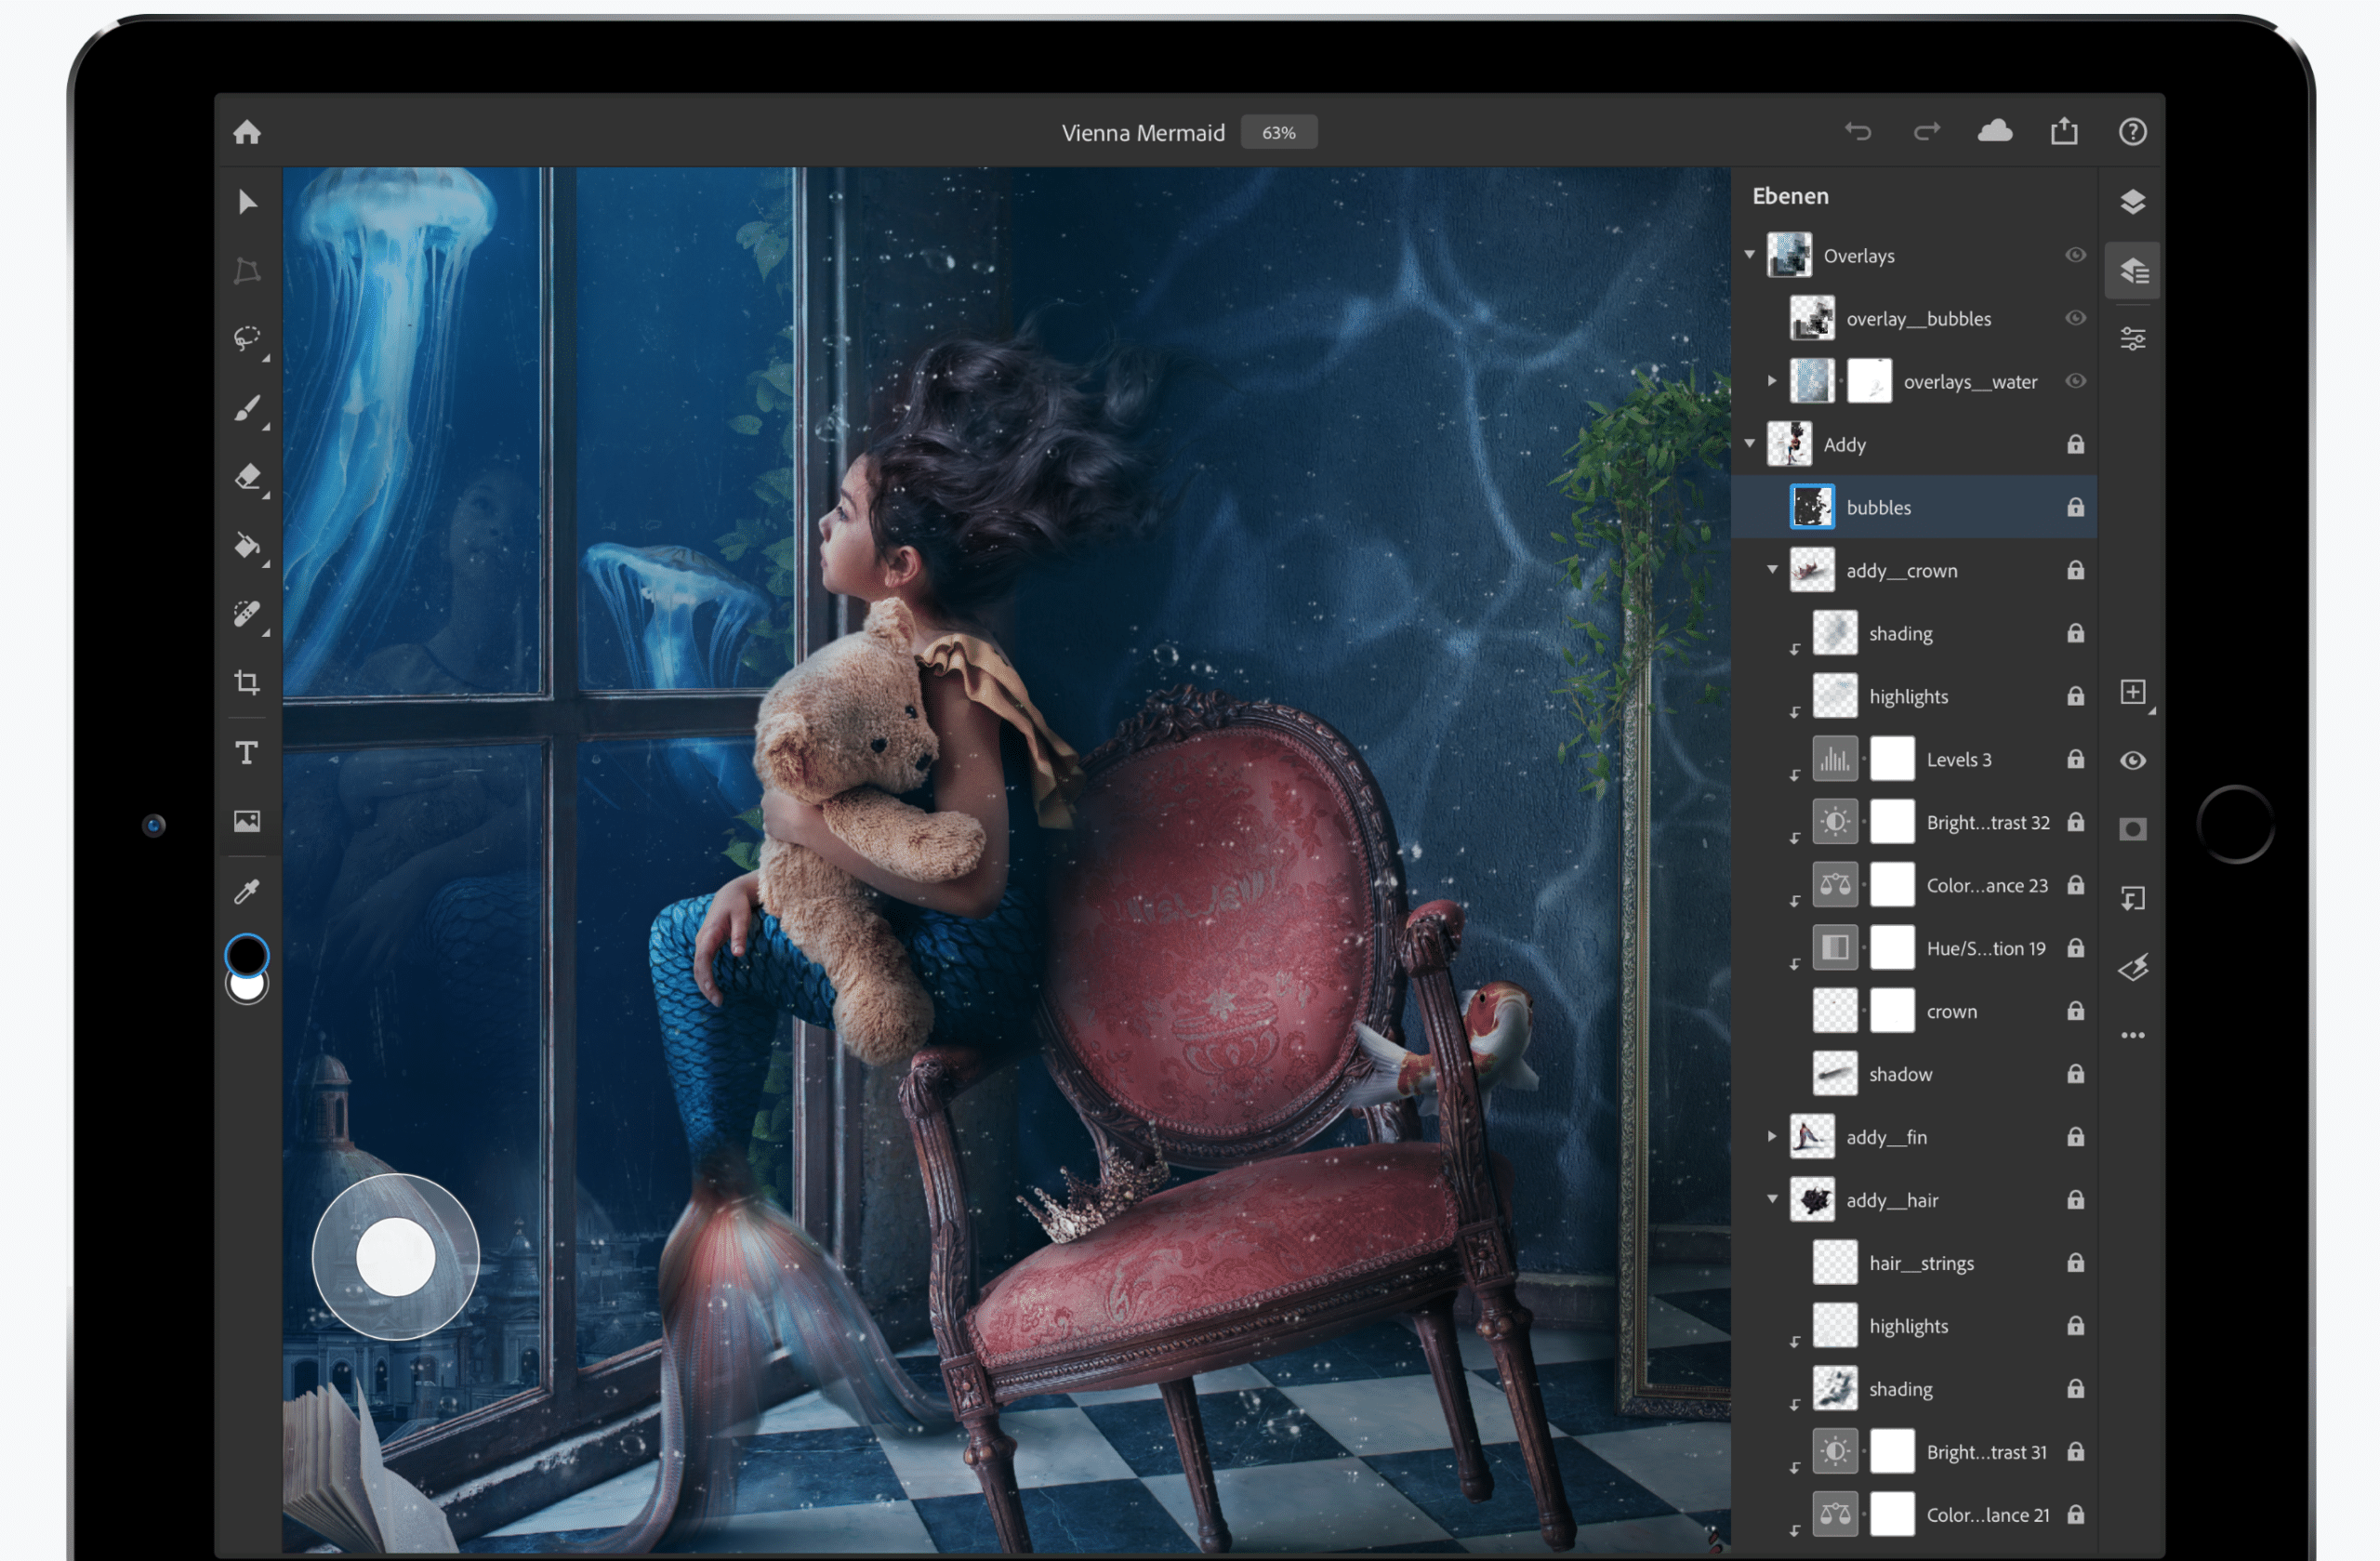Image resolution: width=2380 pixels, height=1561 pixels.
Task: Select the Crop tool
Action: [x=245, y=681]
